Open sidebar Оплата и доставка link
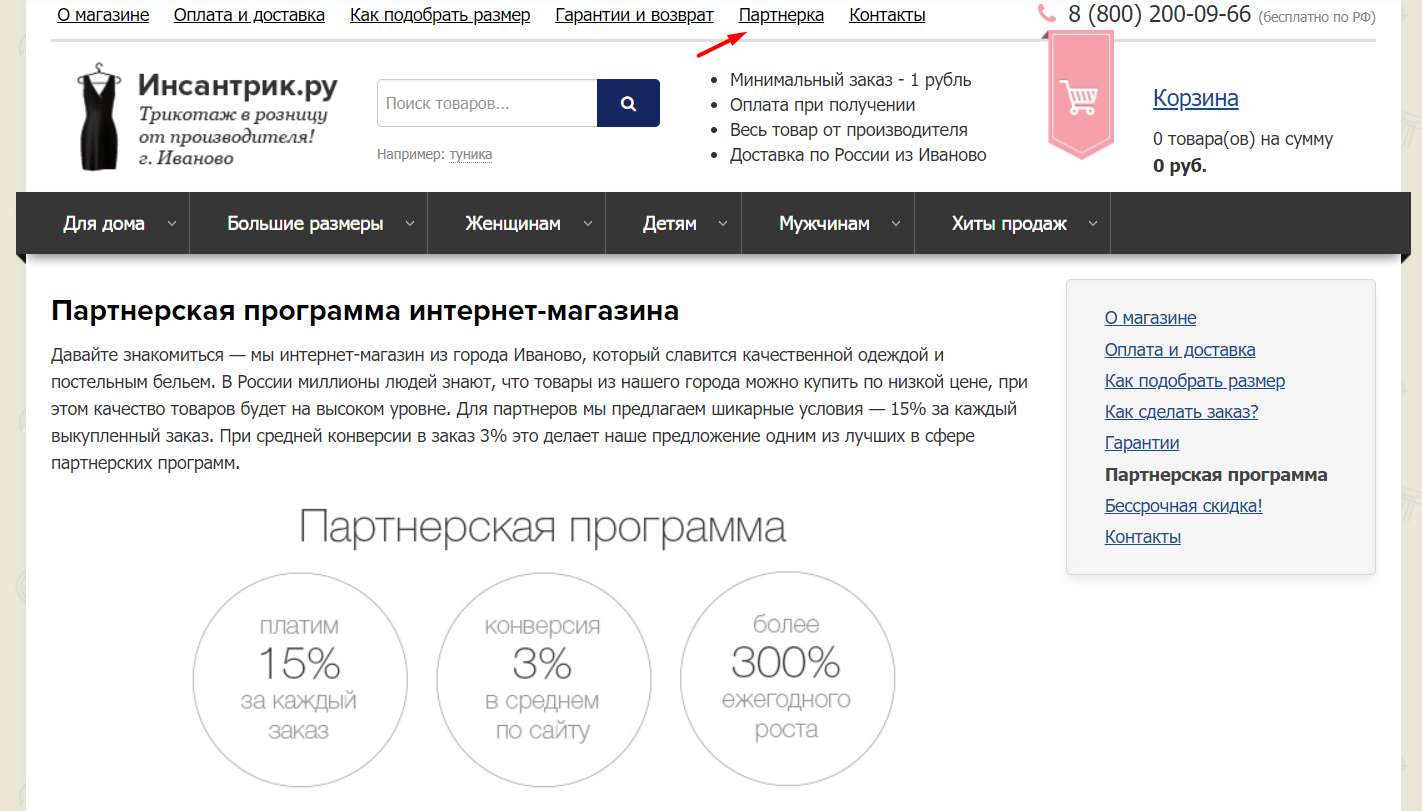 click(x=1179, y=350)
